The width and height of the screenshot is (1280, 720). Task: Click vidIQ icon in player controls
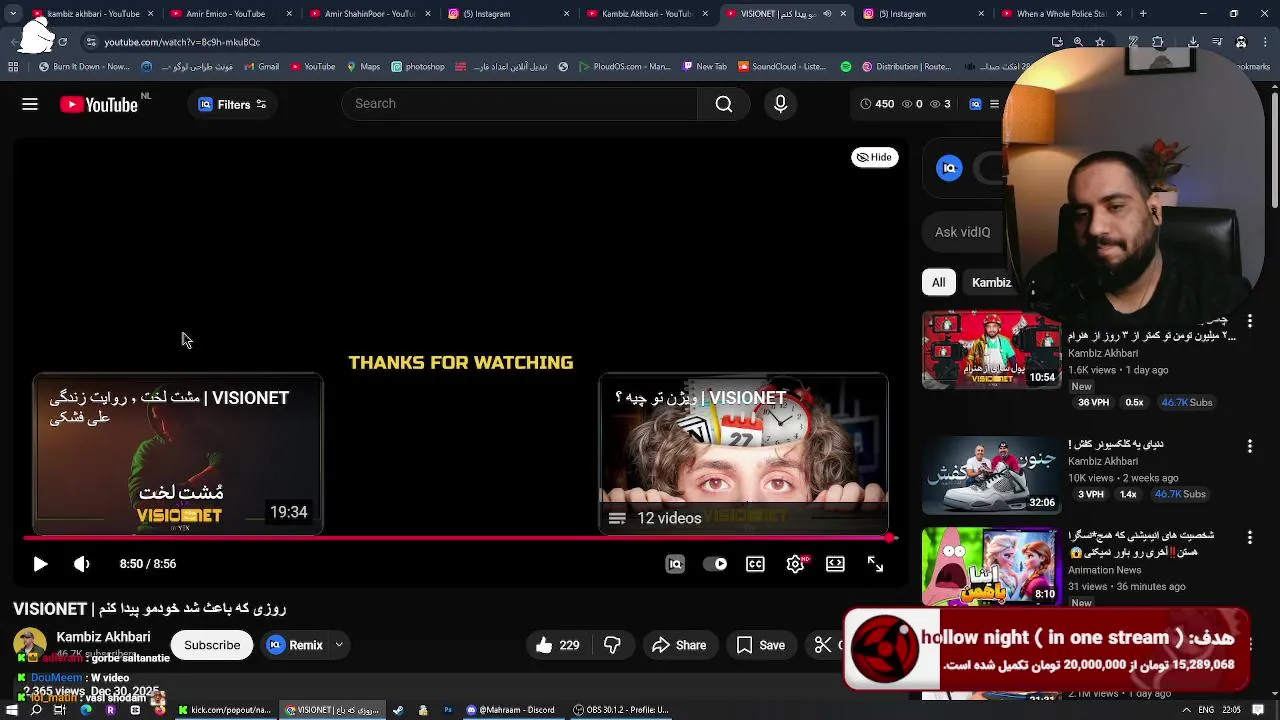click(675, 564)
